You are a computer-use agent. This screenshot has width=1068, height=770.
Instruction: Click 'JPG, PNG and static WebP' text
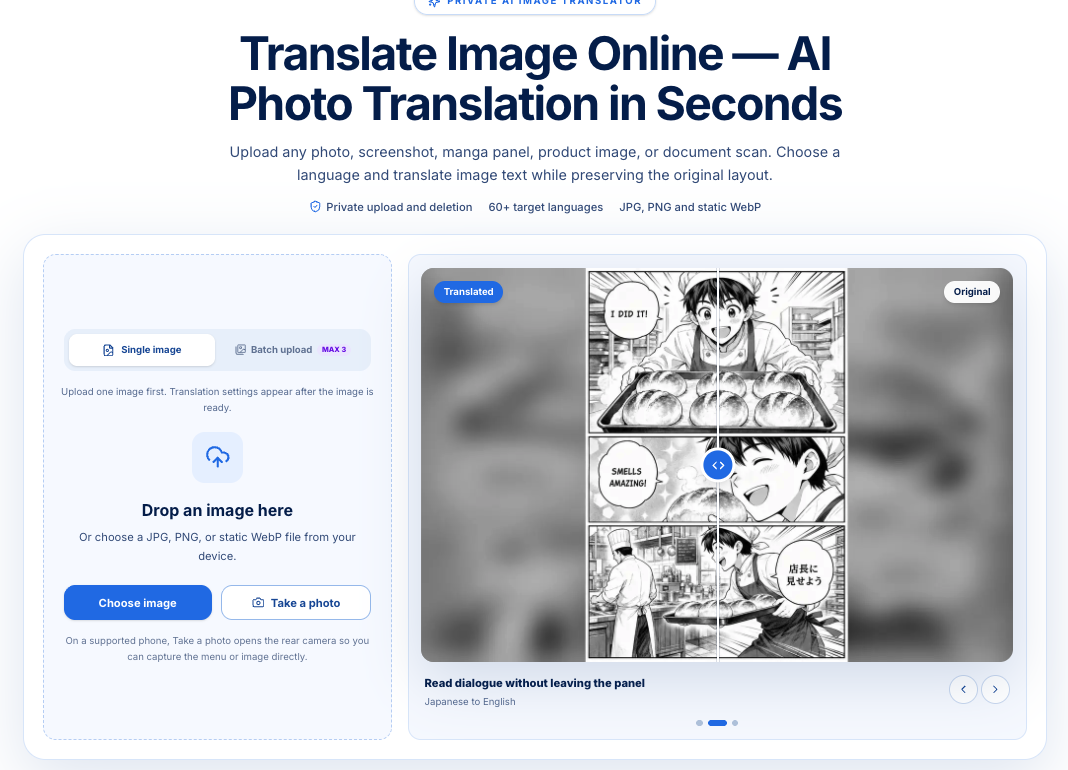click(x=690, y=207)
